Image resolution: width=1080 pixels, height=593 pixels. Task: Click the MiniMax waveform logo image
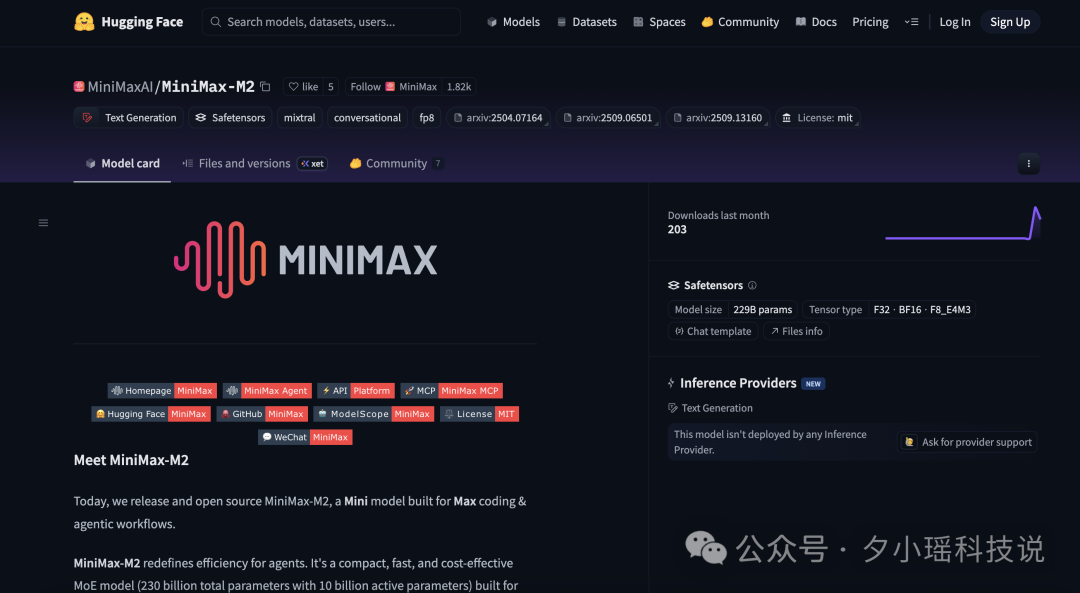click(x=305, y=260)
